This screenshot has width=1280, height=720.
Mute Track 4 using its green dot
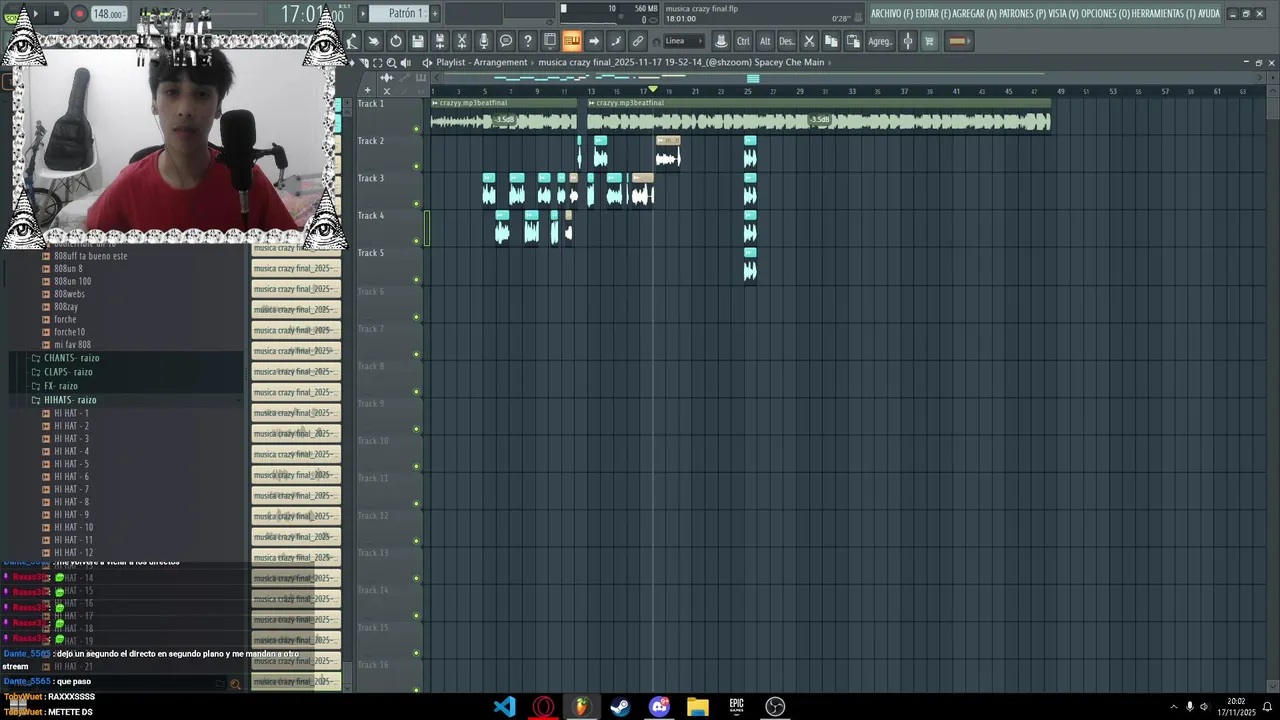pyautogui.click(x=417, y=241)
